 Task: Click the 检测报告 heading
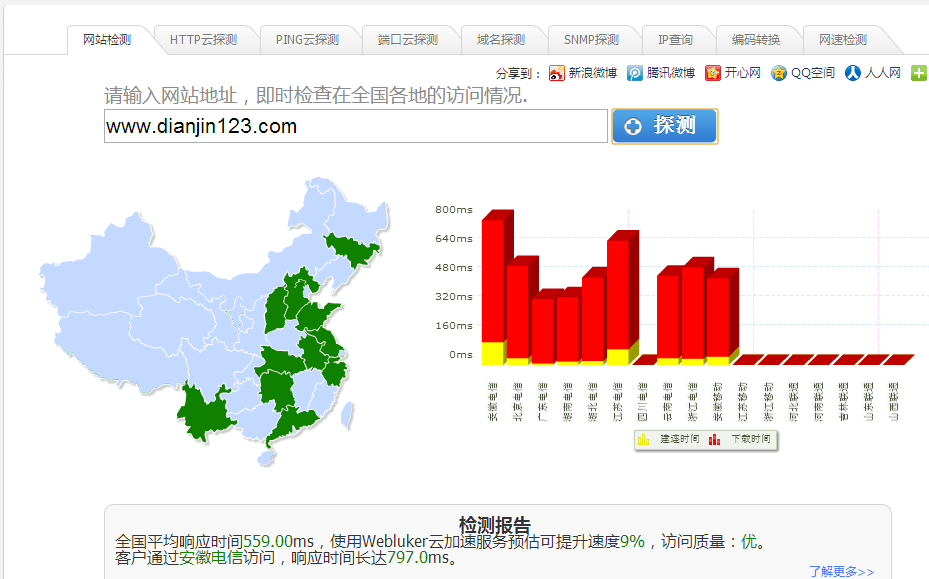click(495, 525)
